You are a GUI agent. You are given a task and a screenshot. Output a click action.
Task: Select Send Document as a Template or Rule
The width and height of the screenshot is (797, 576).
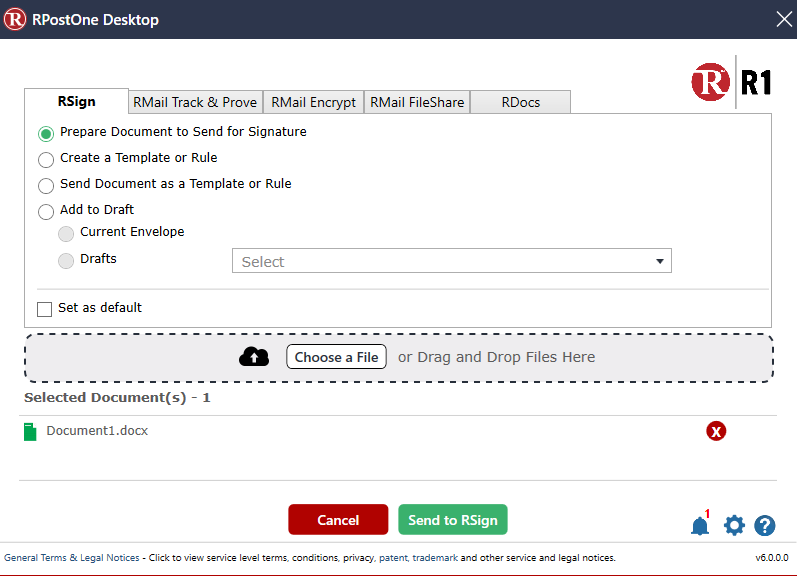click(x=46, y=186)
